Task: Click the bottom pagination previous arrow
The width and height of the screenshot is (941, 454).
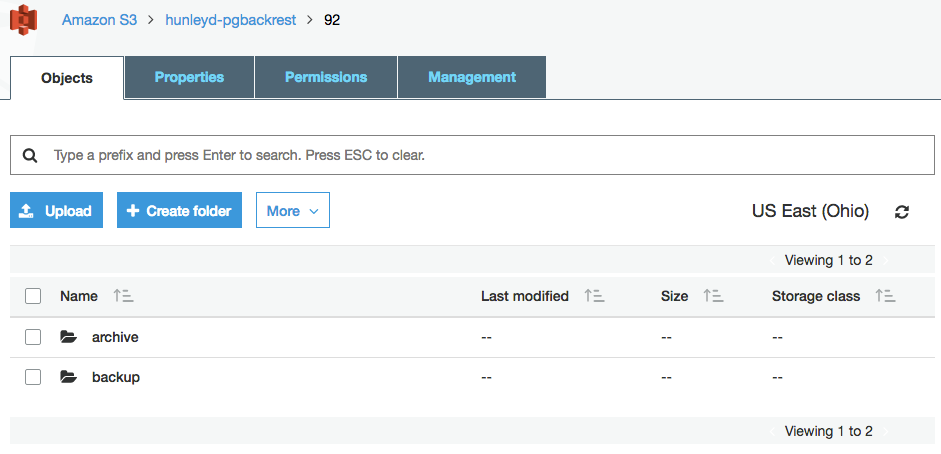Action: tap(772, 431)
